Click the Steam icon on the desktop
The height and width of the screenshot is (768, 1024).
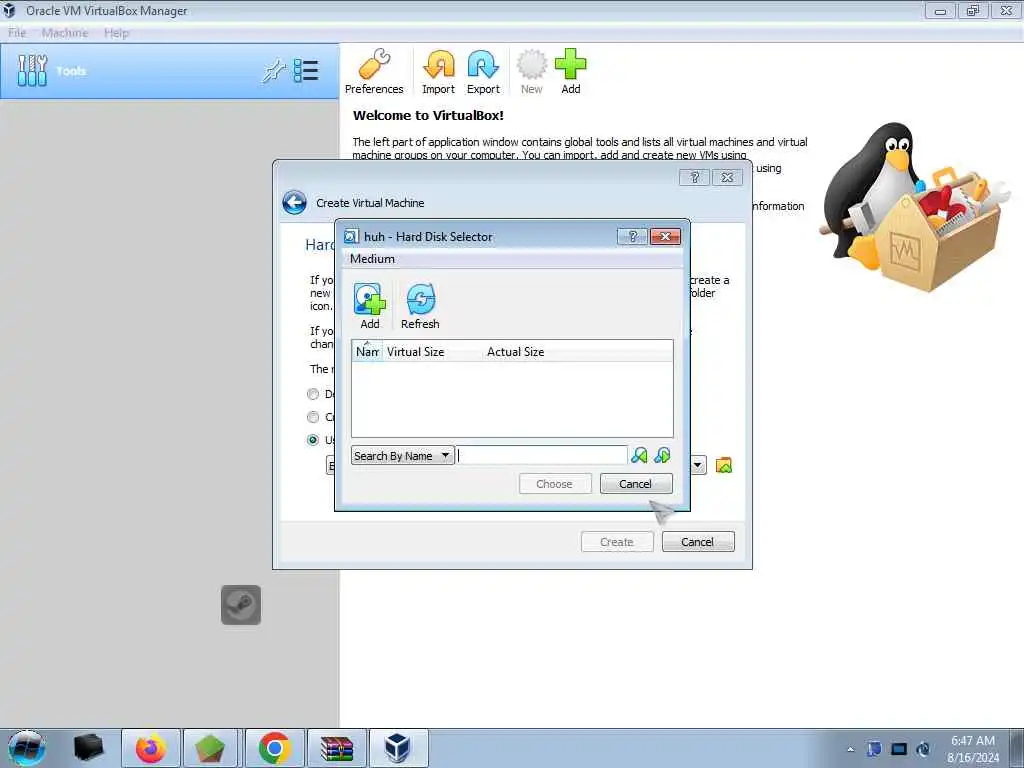pos(241,605)
